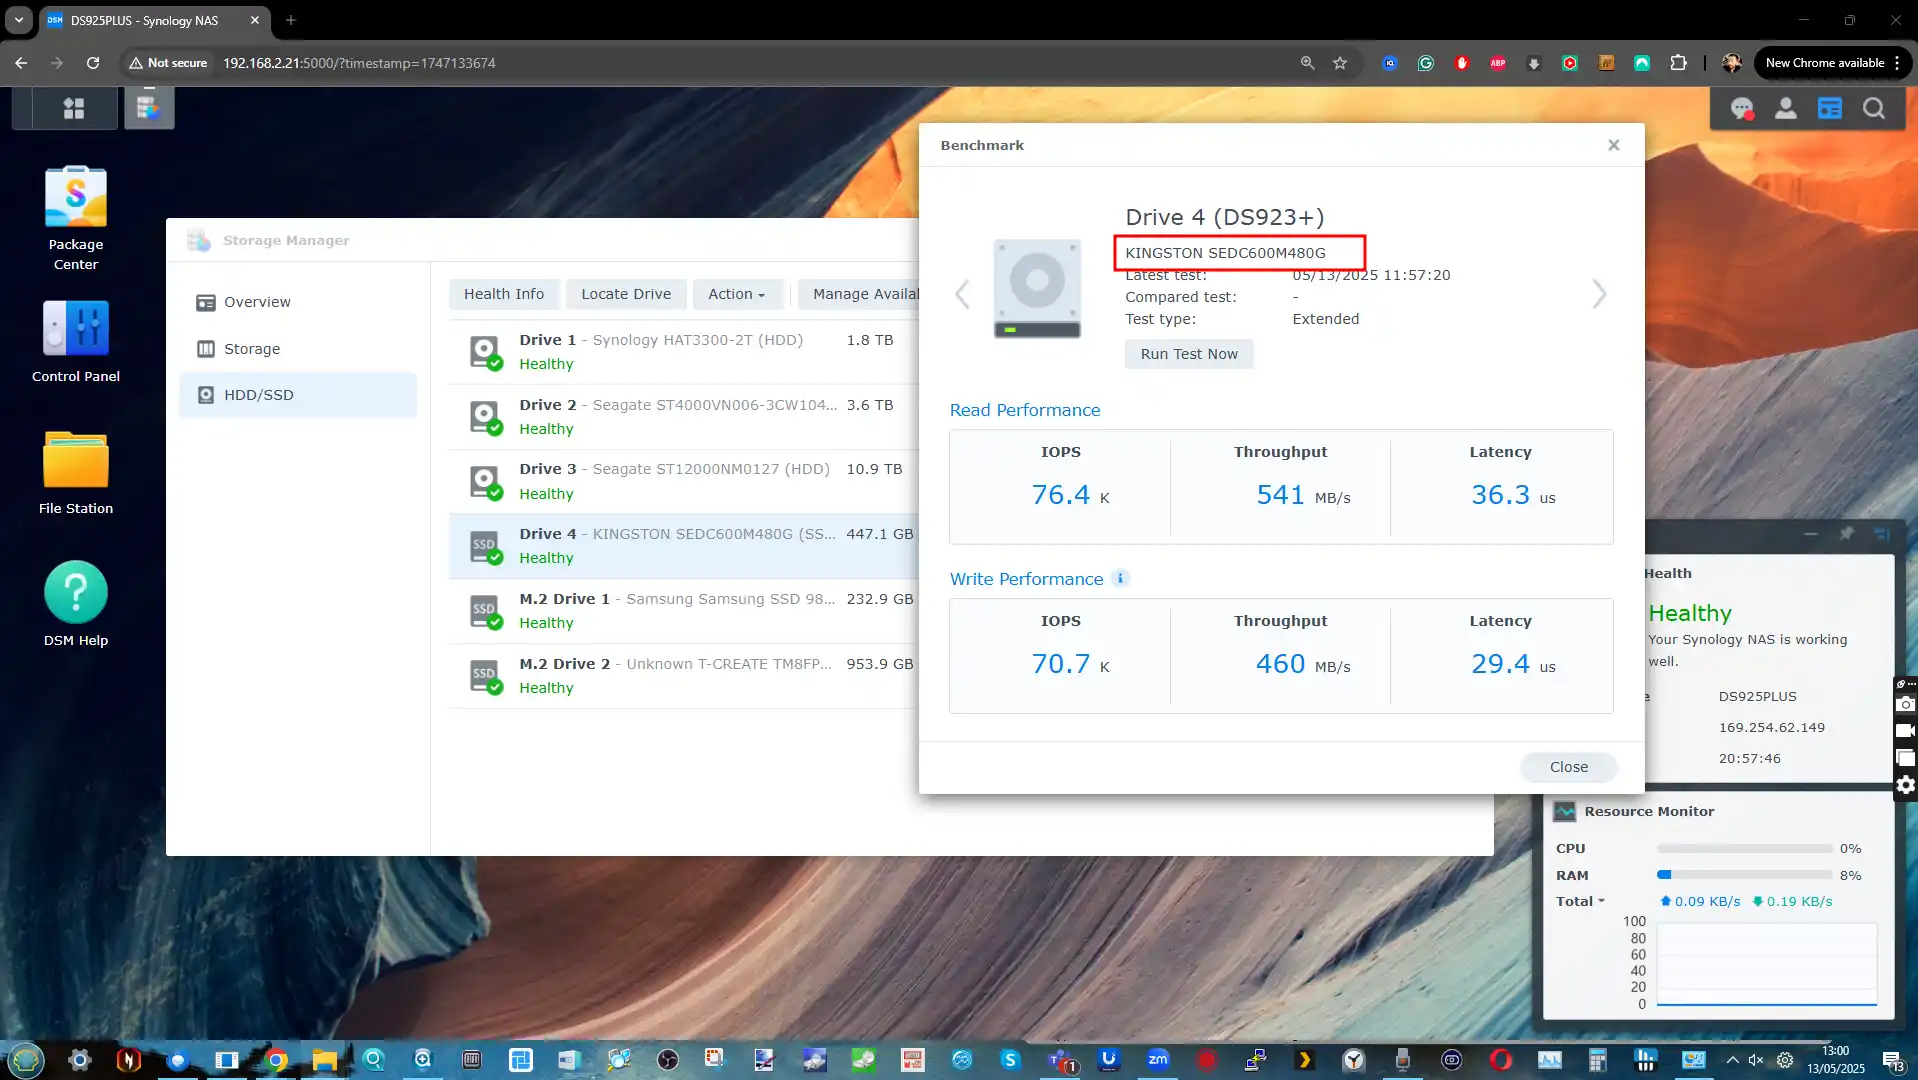1918x1080 pixels.
Task: Open Chrome tab search dropdown arrow
Action: [x=19, y=20]
